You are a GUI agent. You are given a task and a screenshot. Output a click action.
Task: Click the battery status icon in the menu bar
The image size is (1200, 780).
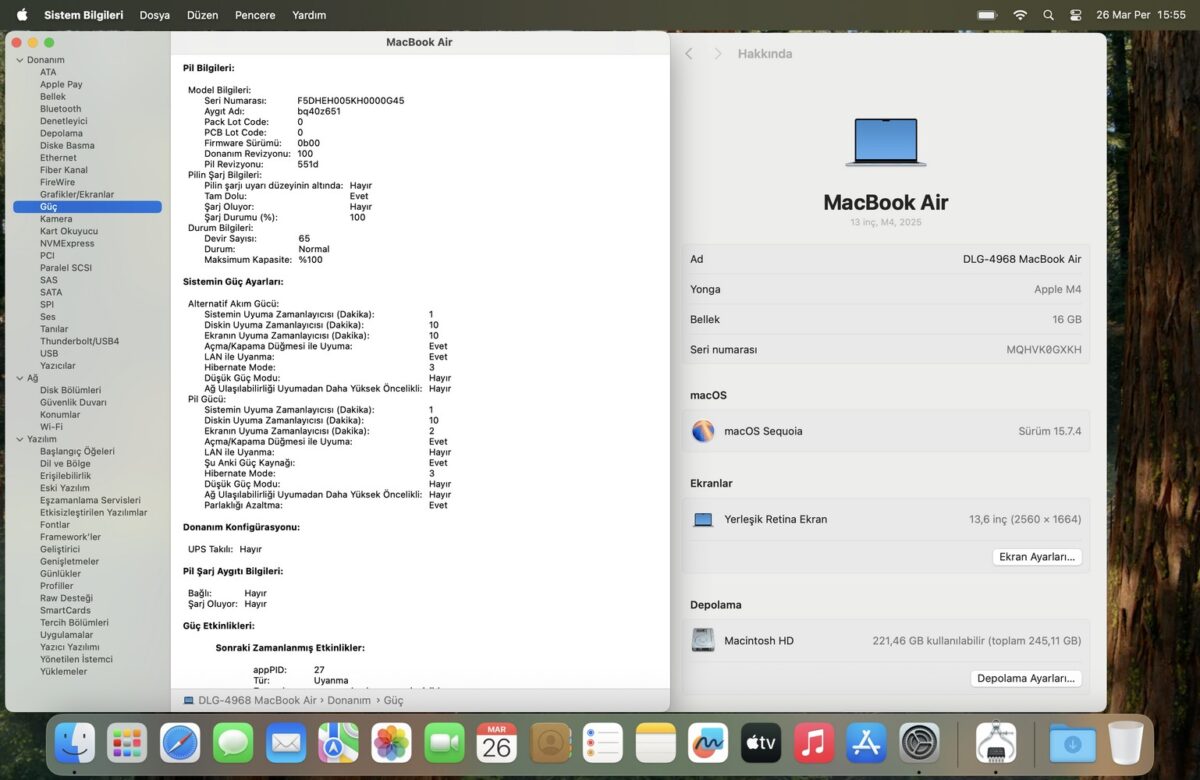[987, 15]
